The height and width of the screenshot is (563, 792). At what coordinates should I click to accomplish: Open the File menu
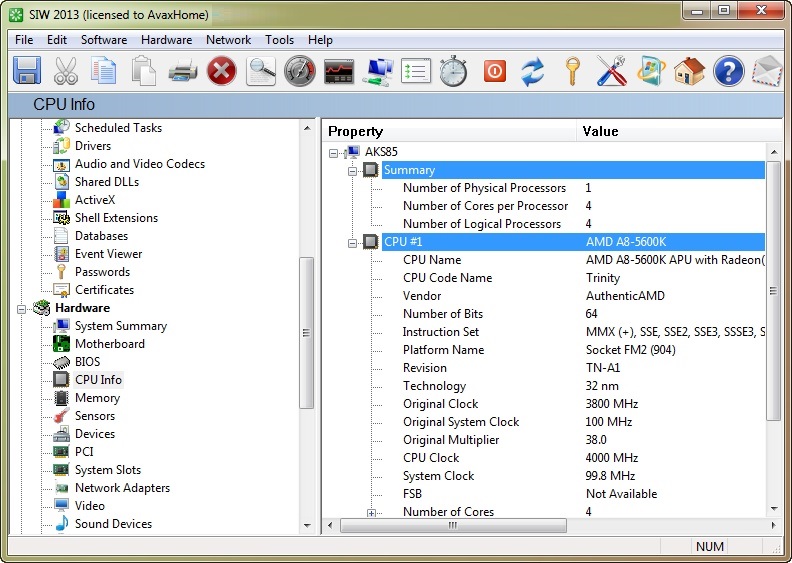pos(24,40)
